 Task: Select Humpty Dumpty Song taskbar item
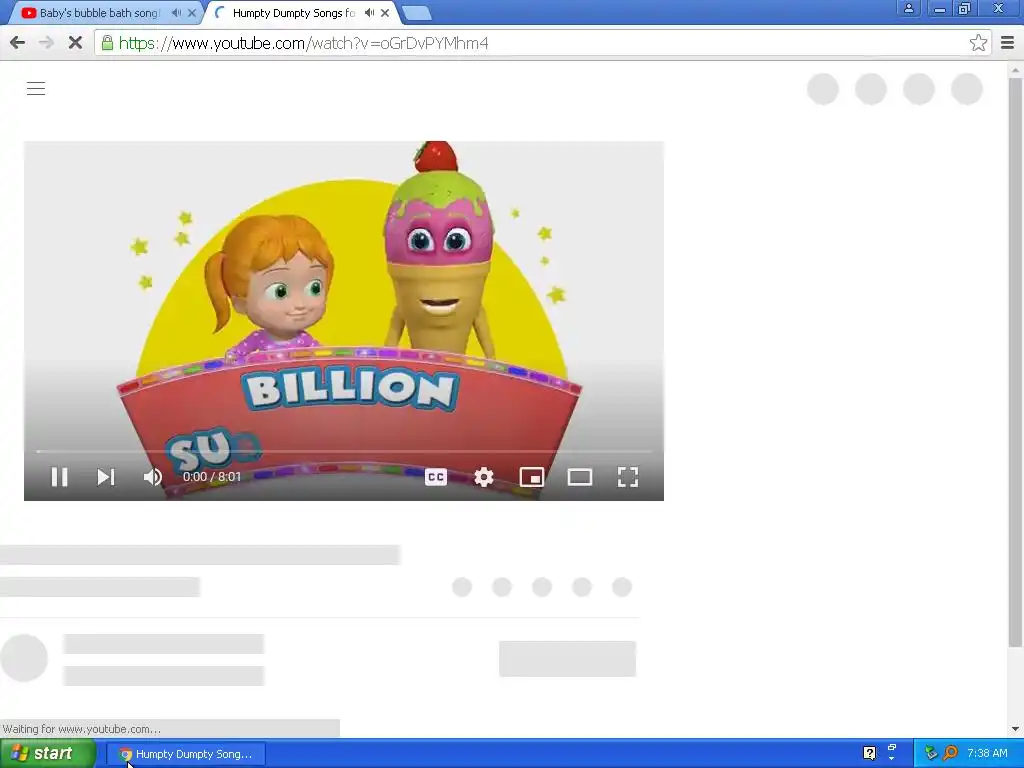185,754
